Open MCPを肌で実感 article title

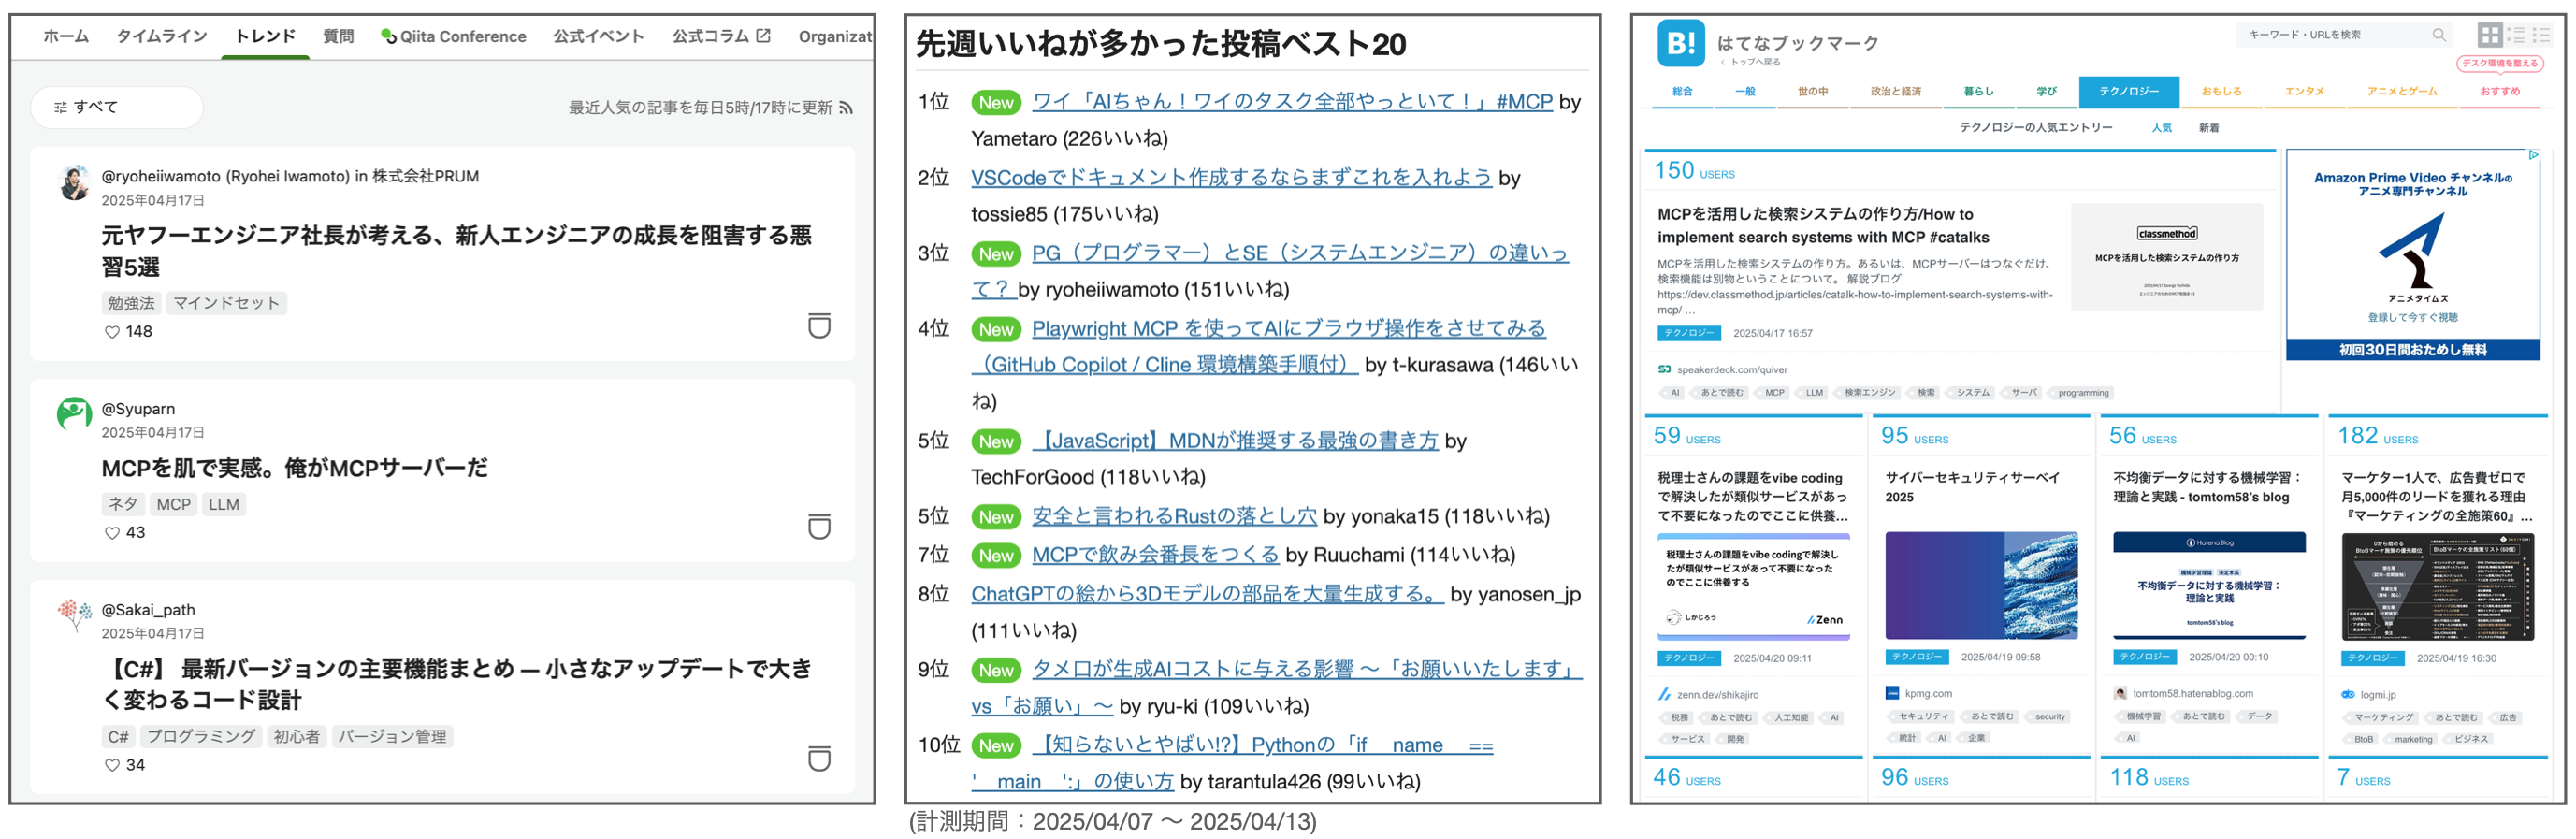pos(294,468)
